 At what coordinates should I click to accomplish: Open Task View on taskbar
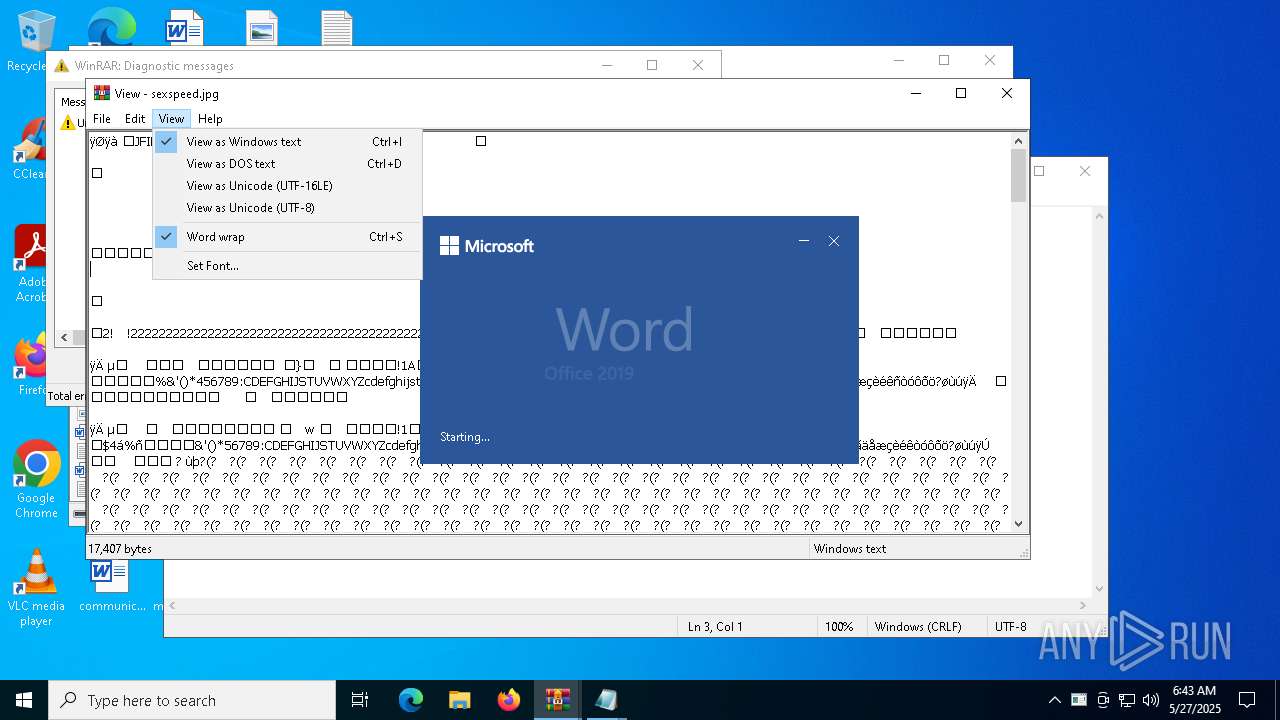(x=360, y=700)
